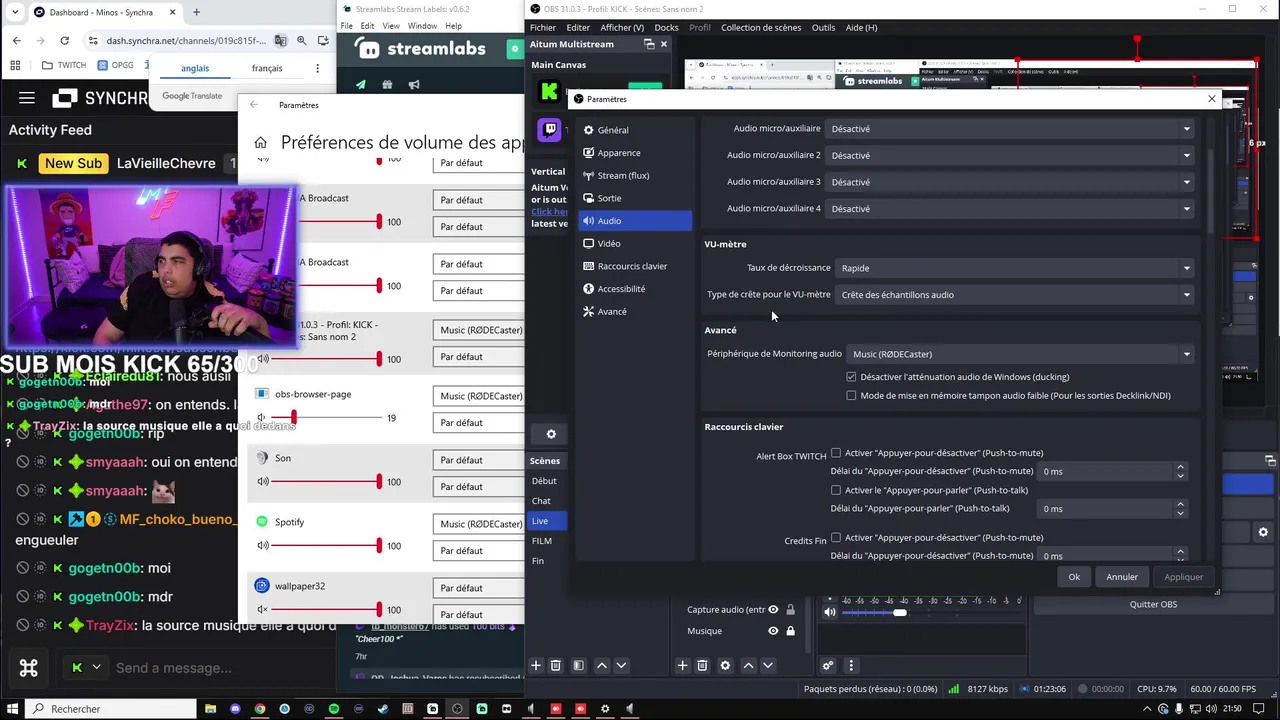Image resolution: width=1280 pixels, height=720 pixels.
Task: Delete selected scene with trash icon
Action: 555,665
